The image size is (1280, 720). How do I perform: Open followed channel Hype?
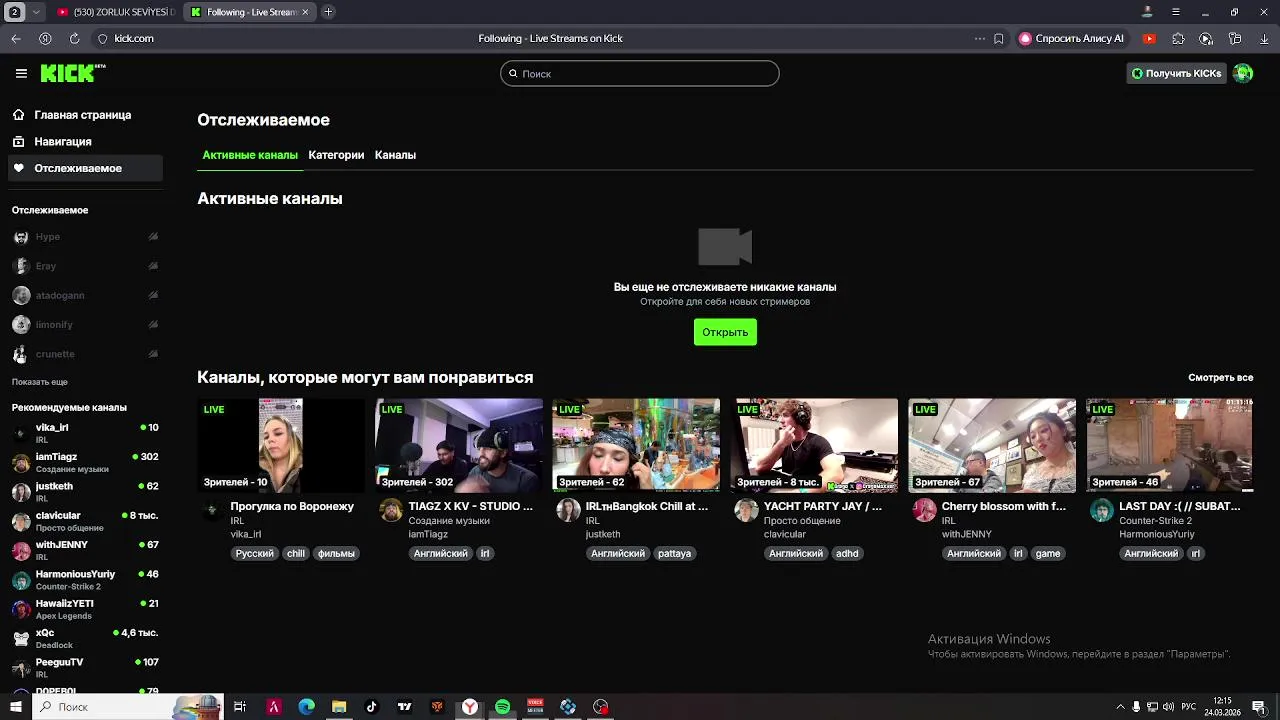pos(85,237)
